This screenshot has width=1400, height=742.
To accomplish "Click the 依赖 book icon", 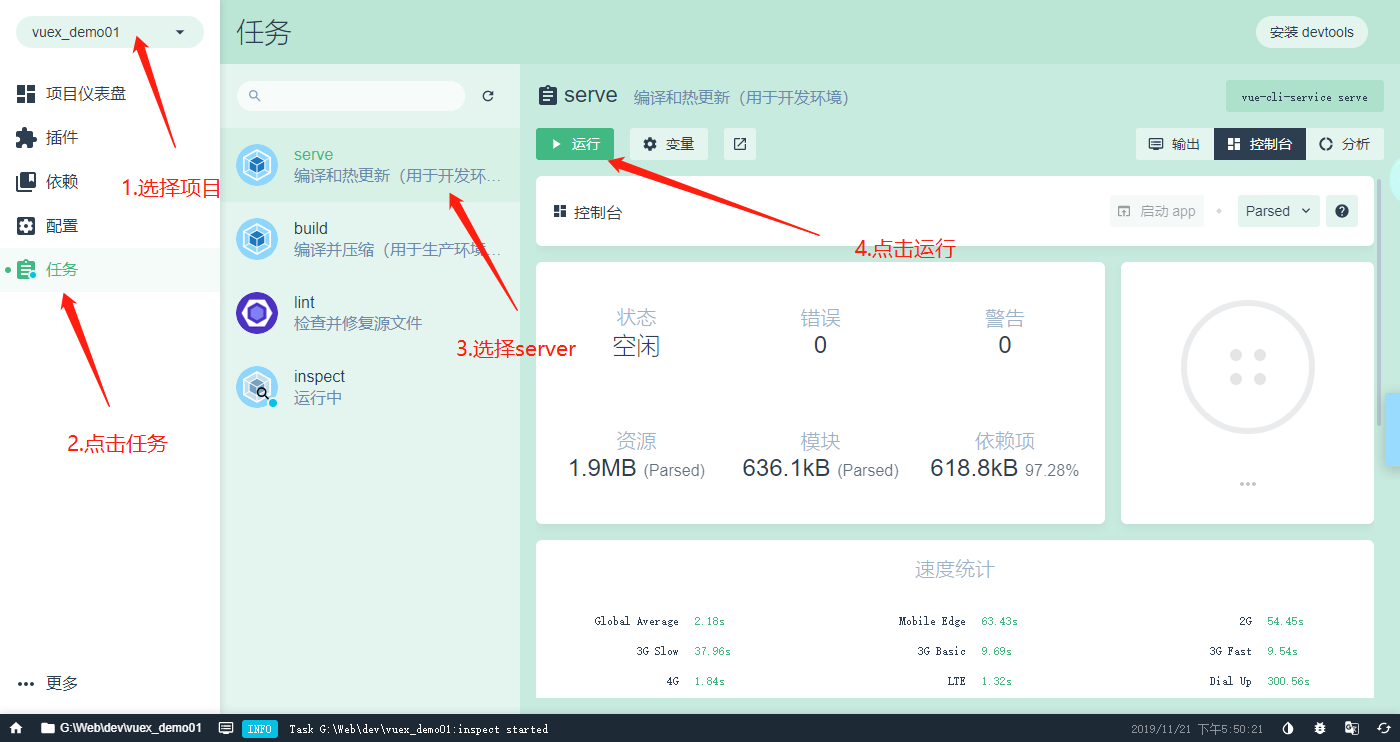I will click(26, 182).
